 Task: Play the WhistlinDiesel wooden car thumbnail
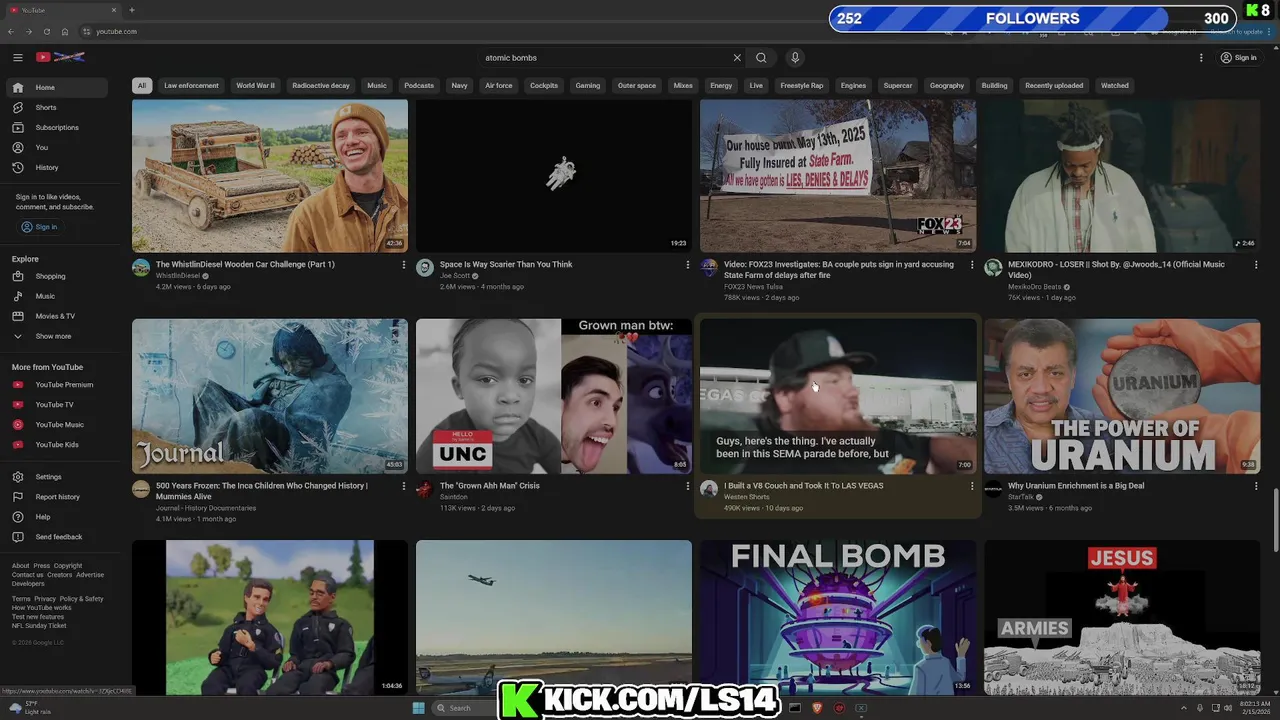pos(270,175)
